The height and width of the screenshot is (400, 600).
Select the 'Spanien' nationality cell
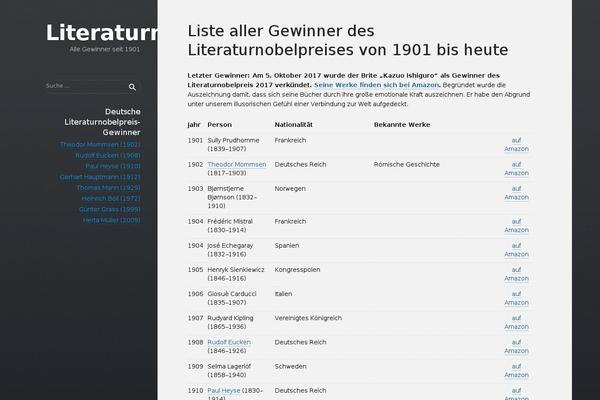click(287, 246)
